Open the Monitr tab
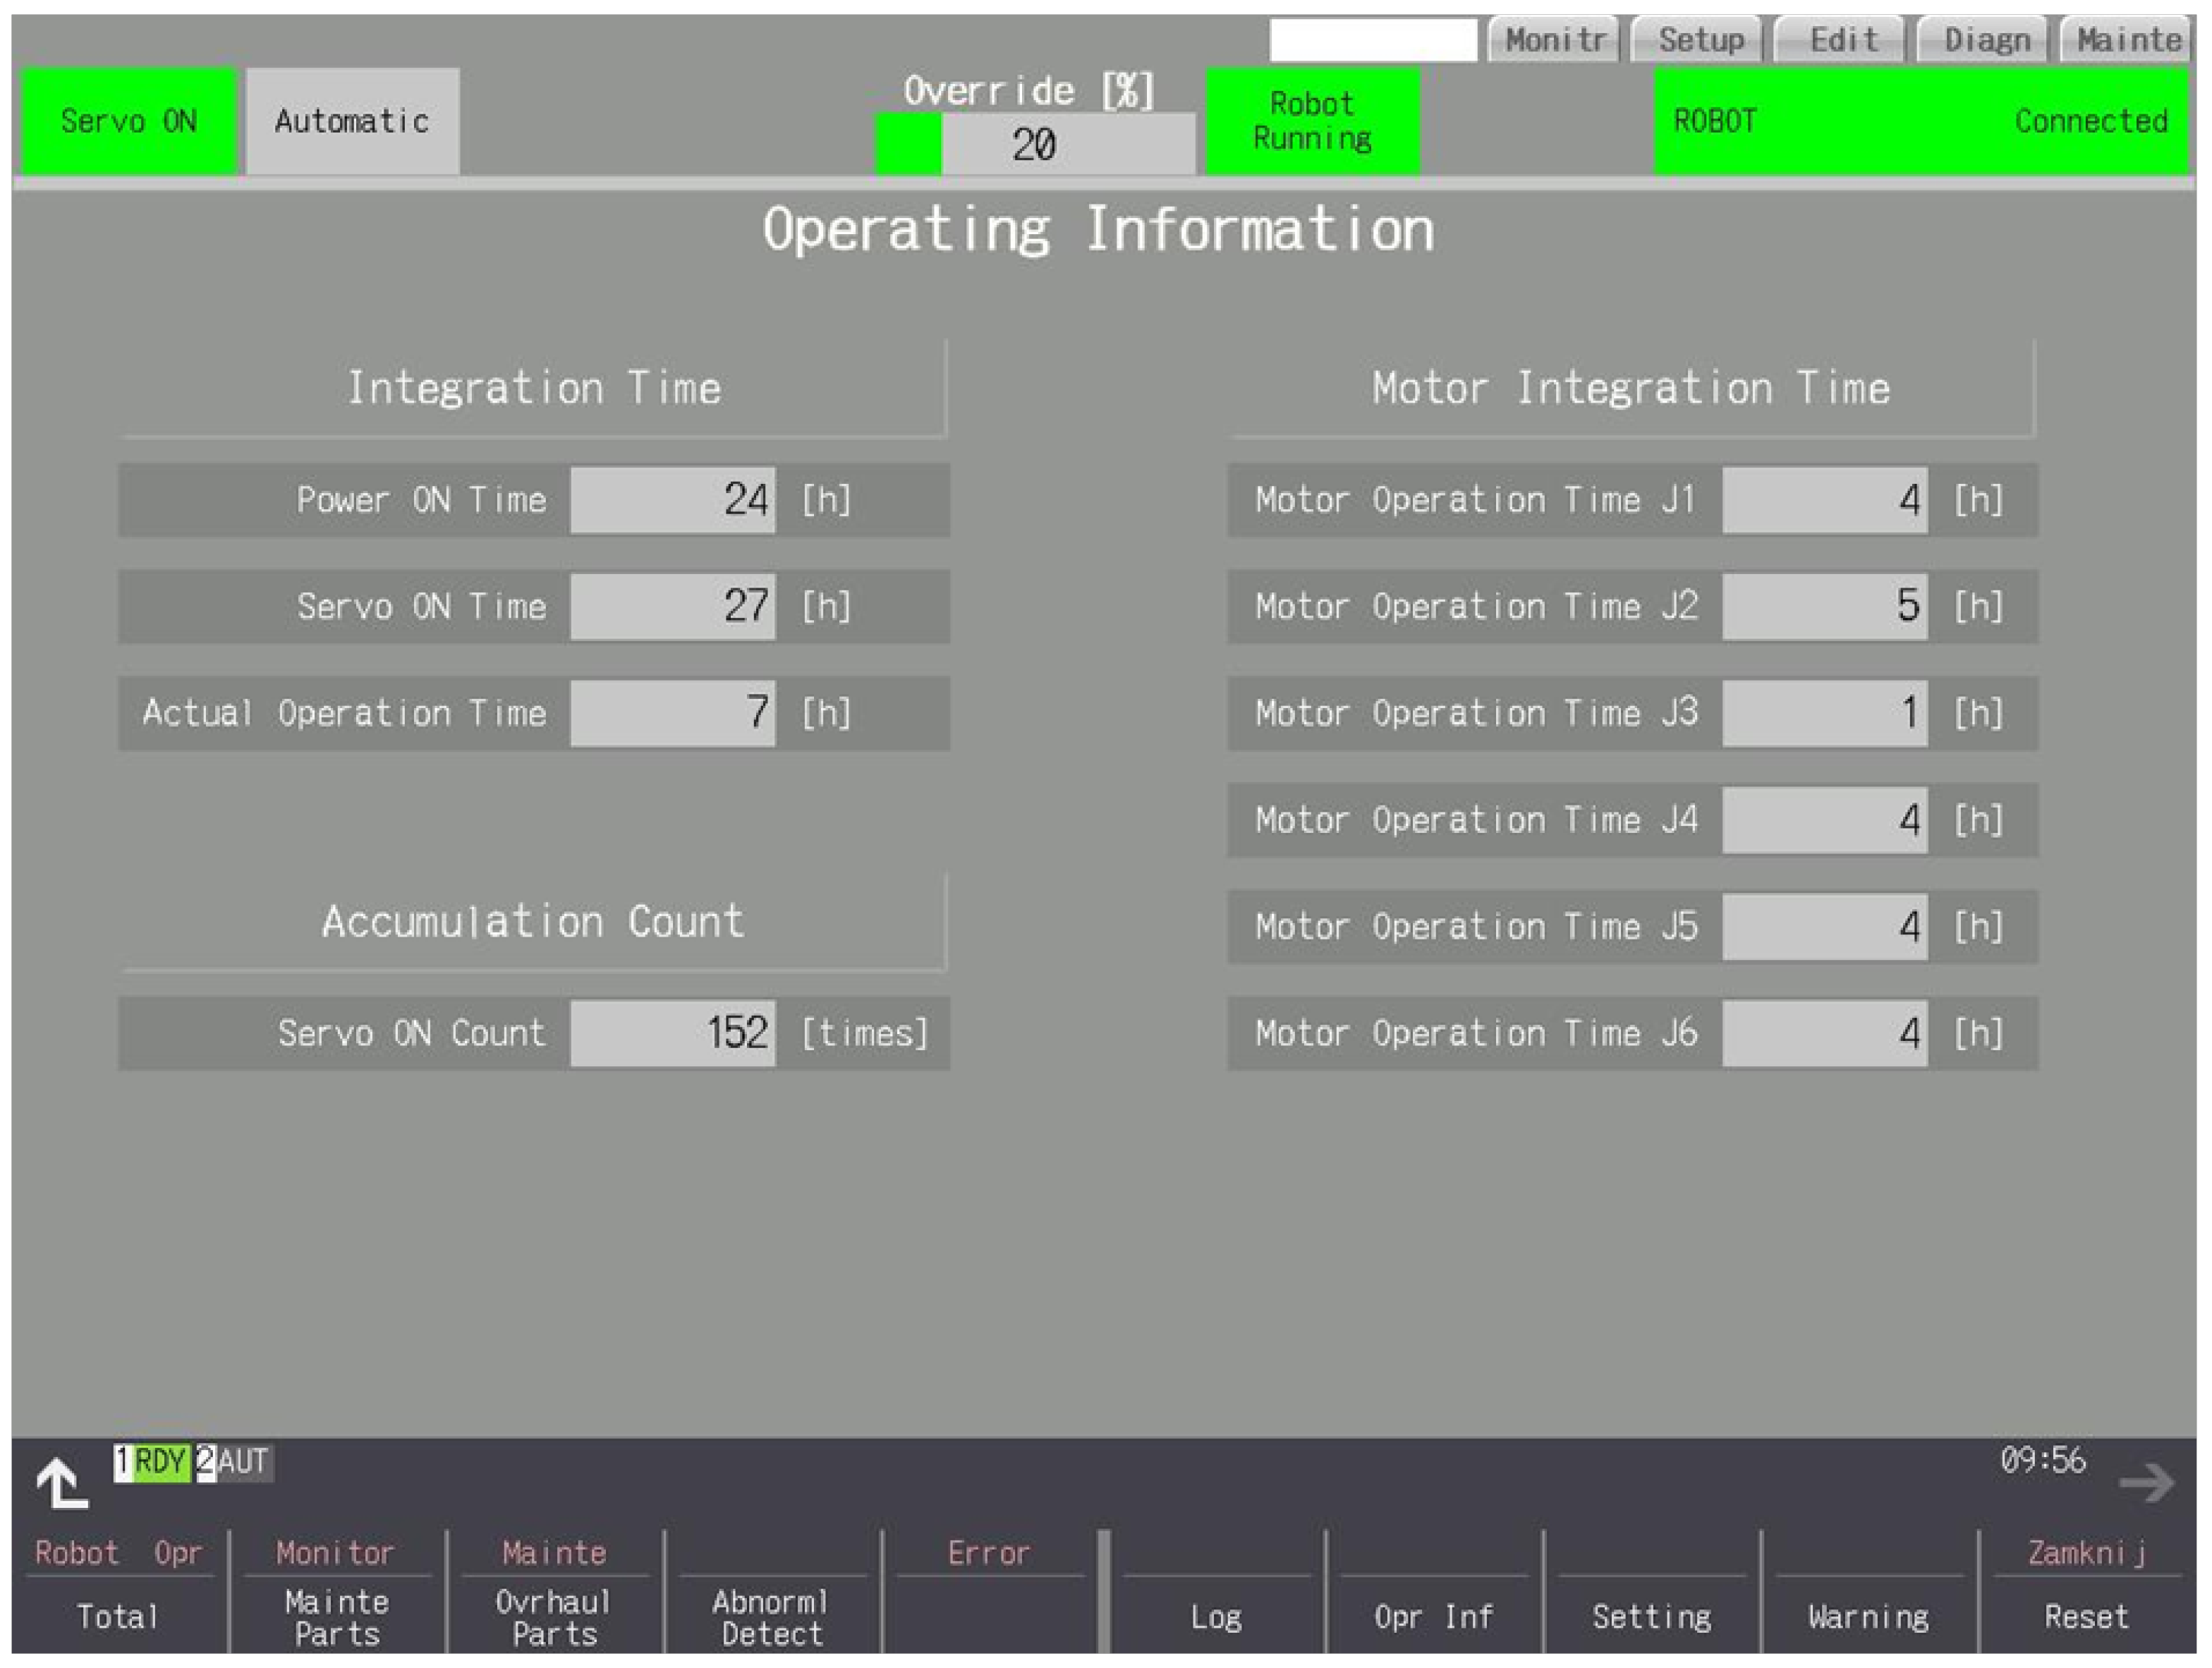Image resolution: width=2212 pixels, height=1668 pixels. tap(1554, 40)
